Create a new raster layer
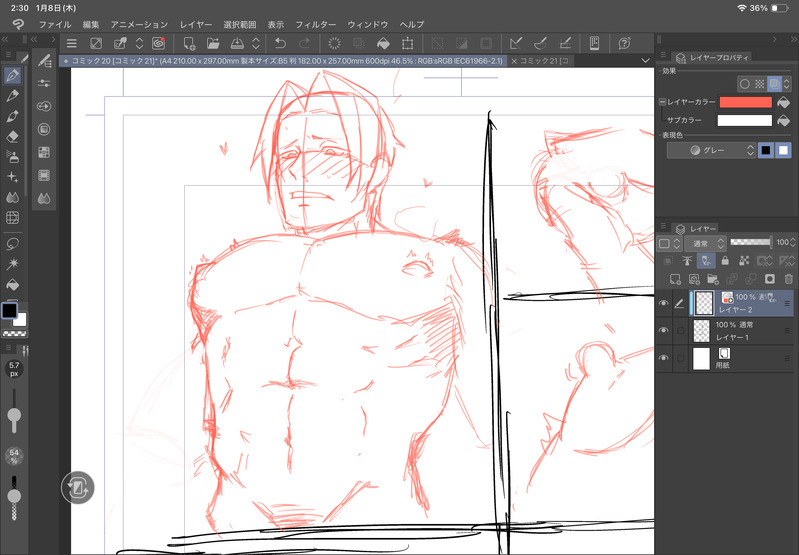Screen dimensions: 799x555 click(675, 279)
